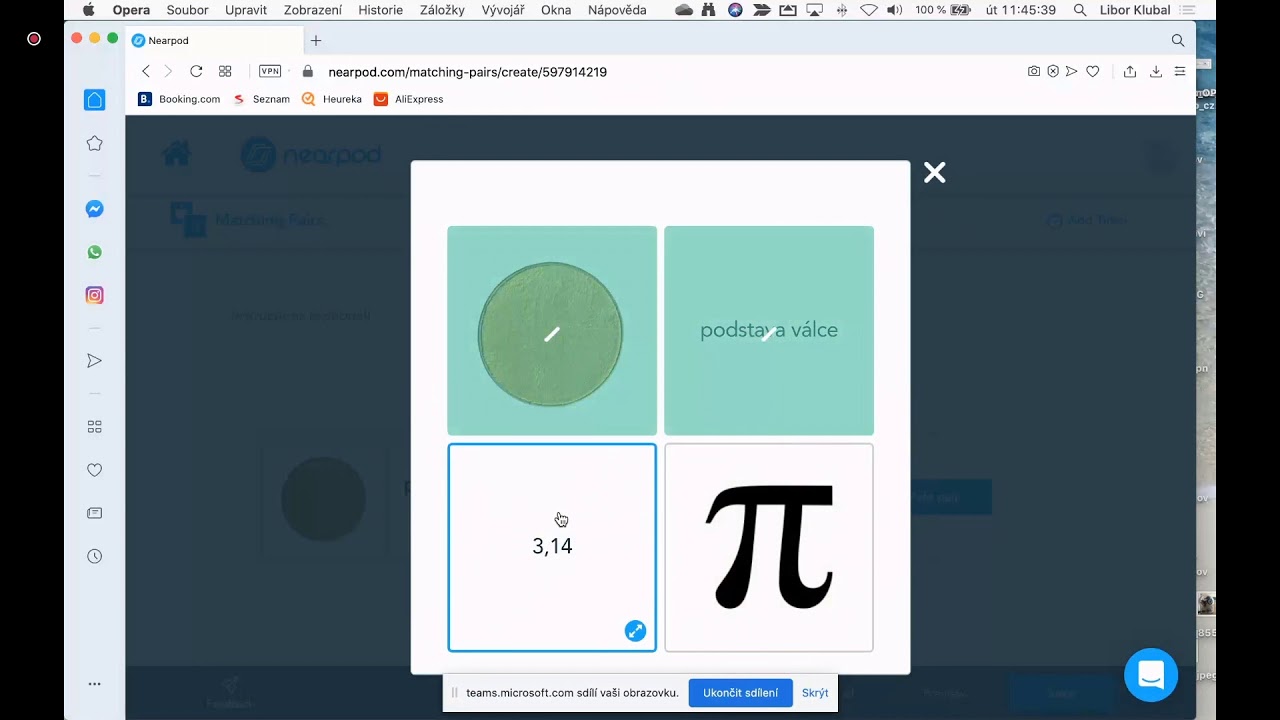Open downloads panel
1280x720 pixels.
(1156, 71)
